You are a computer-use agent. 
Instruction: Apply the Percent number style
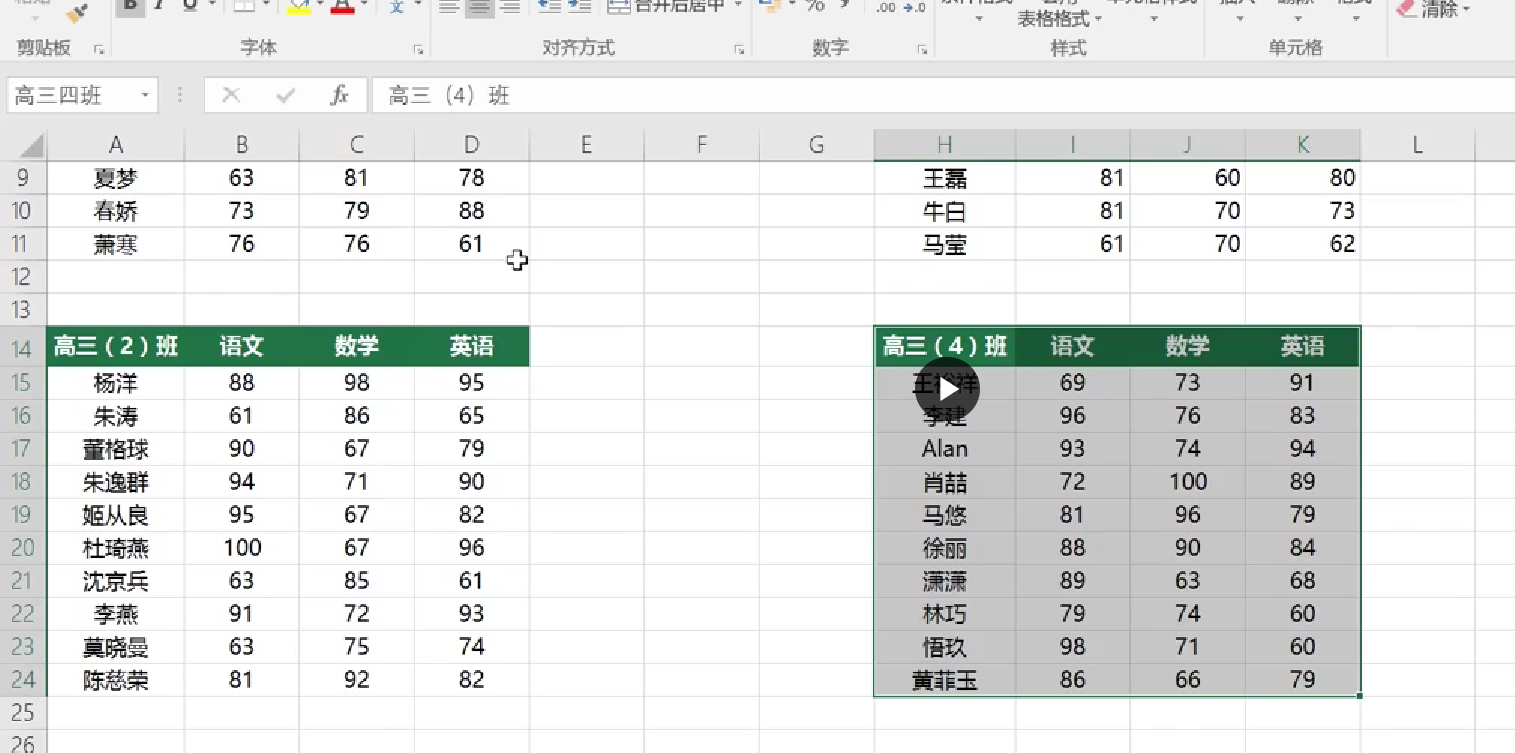pyautogui.click(x=817, y=5)
